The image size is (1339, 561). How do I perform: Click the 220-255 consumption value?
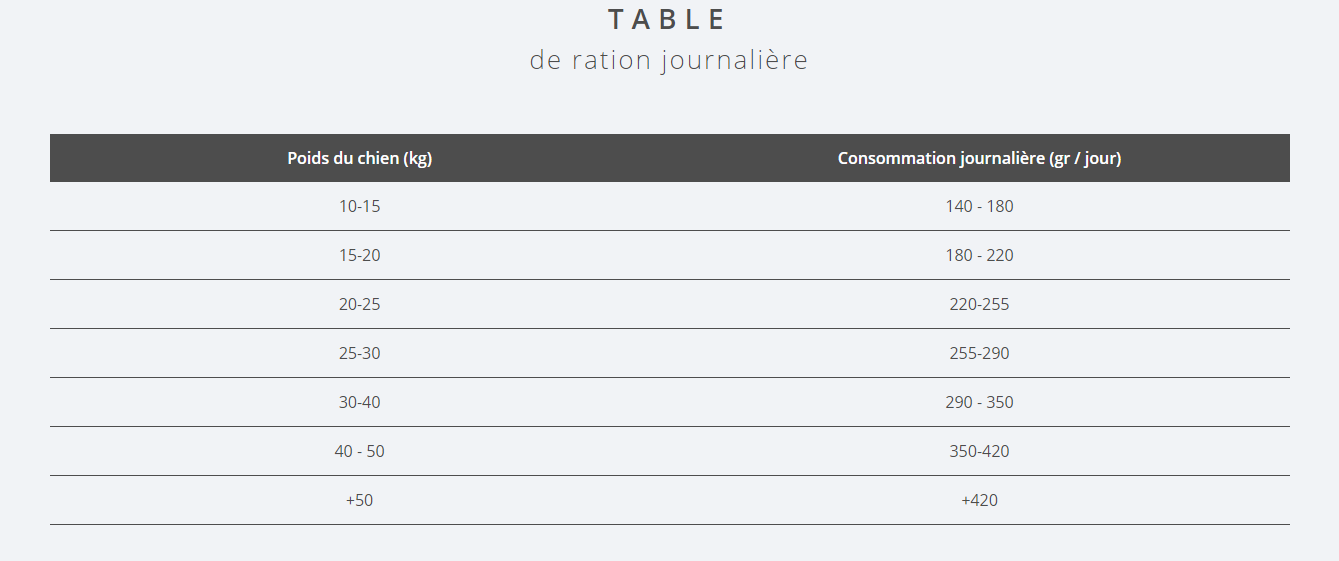click(x=980, y=304)
